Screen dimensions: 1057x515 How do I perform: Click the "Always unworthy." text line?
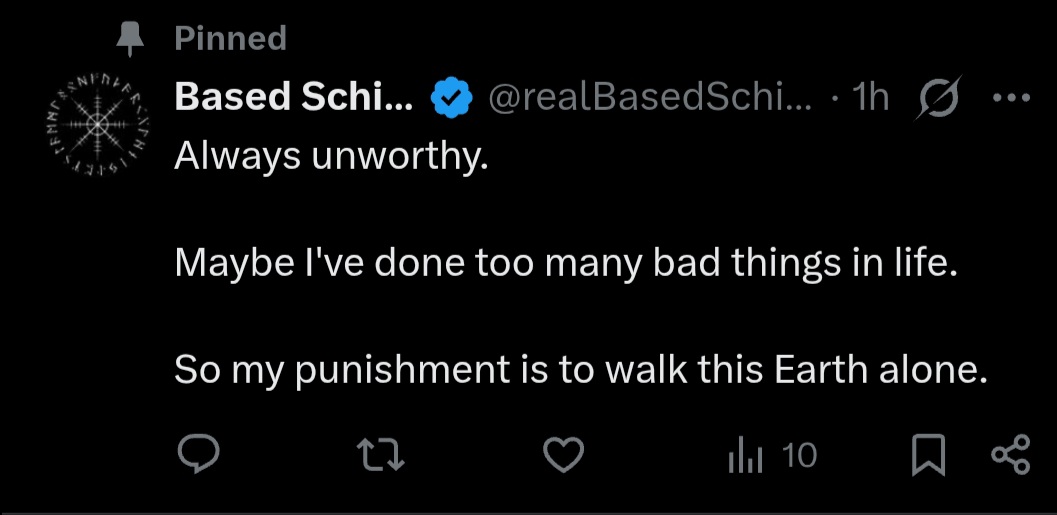(331, 155)
